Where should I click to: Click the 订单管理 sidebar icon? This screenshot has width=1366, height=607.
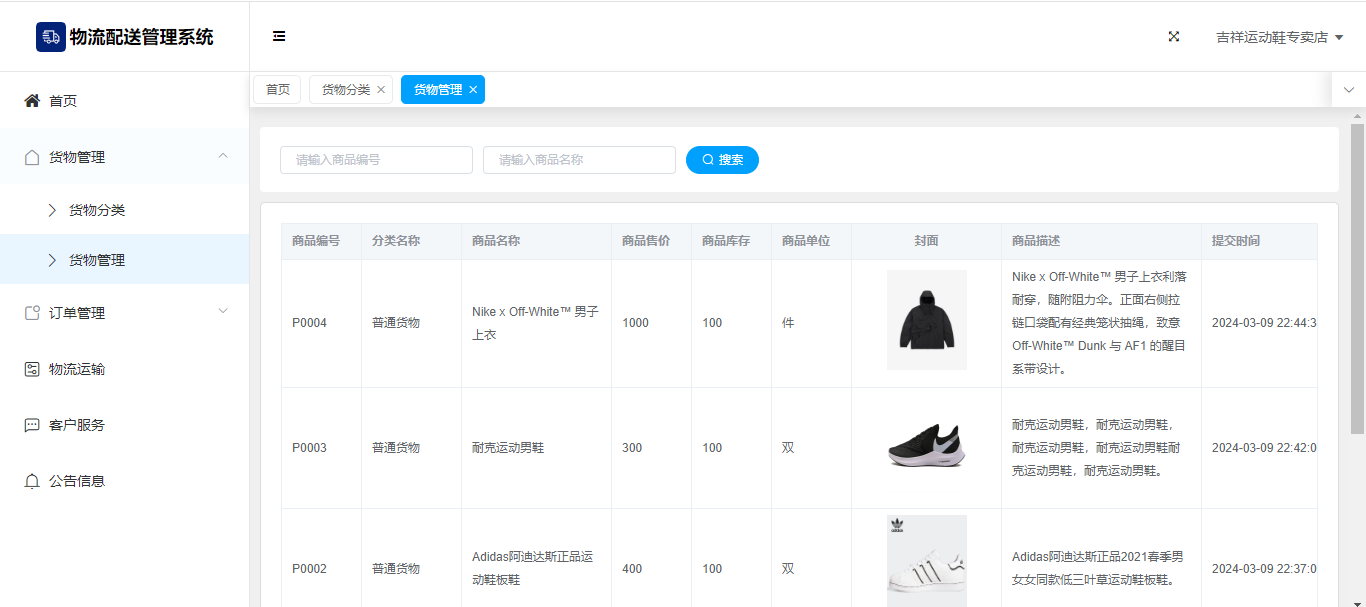click(32, 313)
